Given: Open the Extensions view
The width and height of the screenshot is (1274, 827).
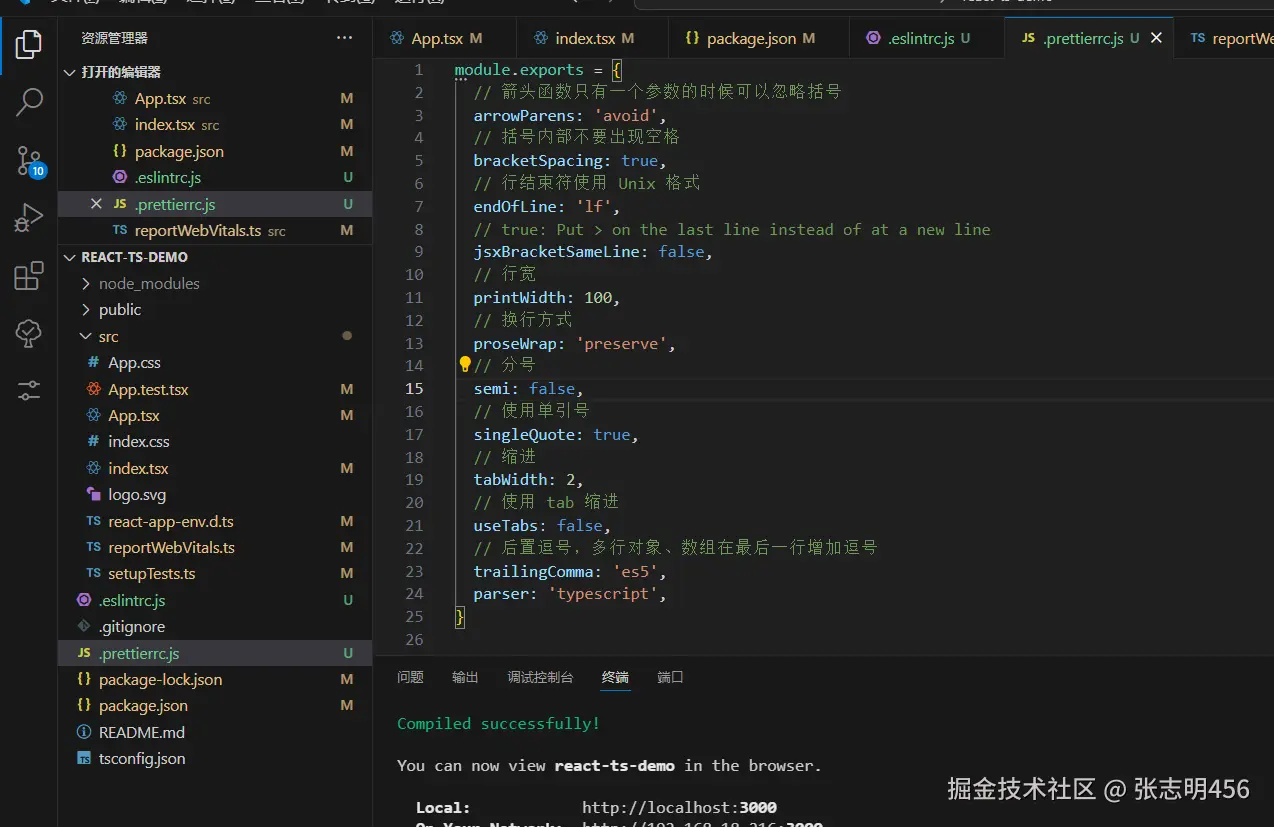Looking at the screenshot, I should 29,275.
